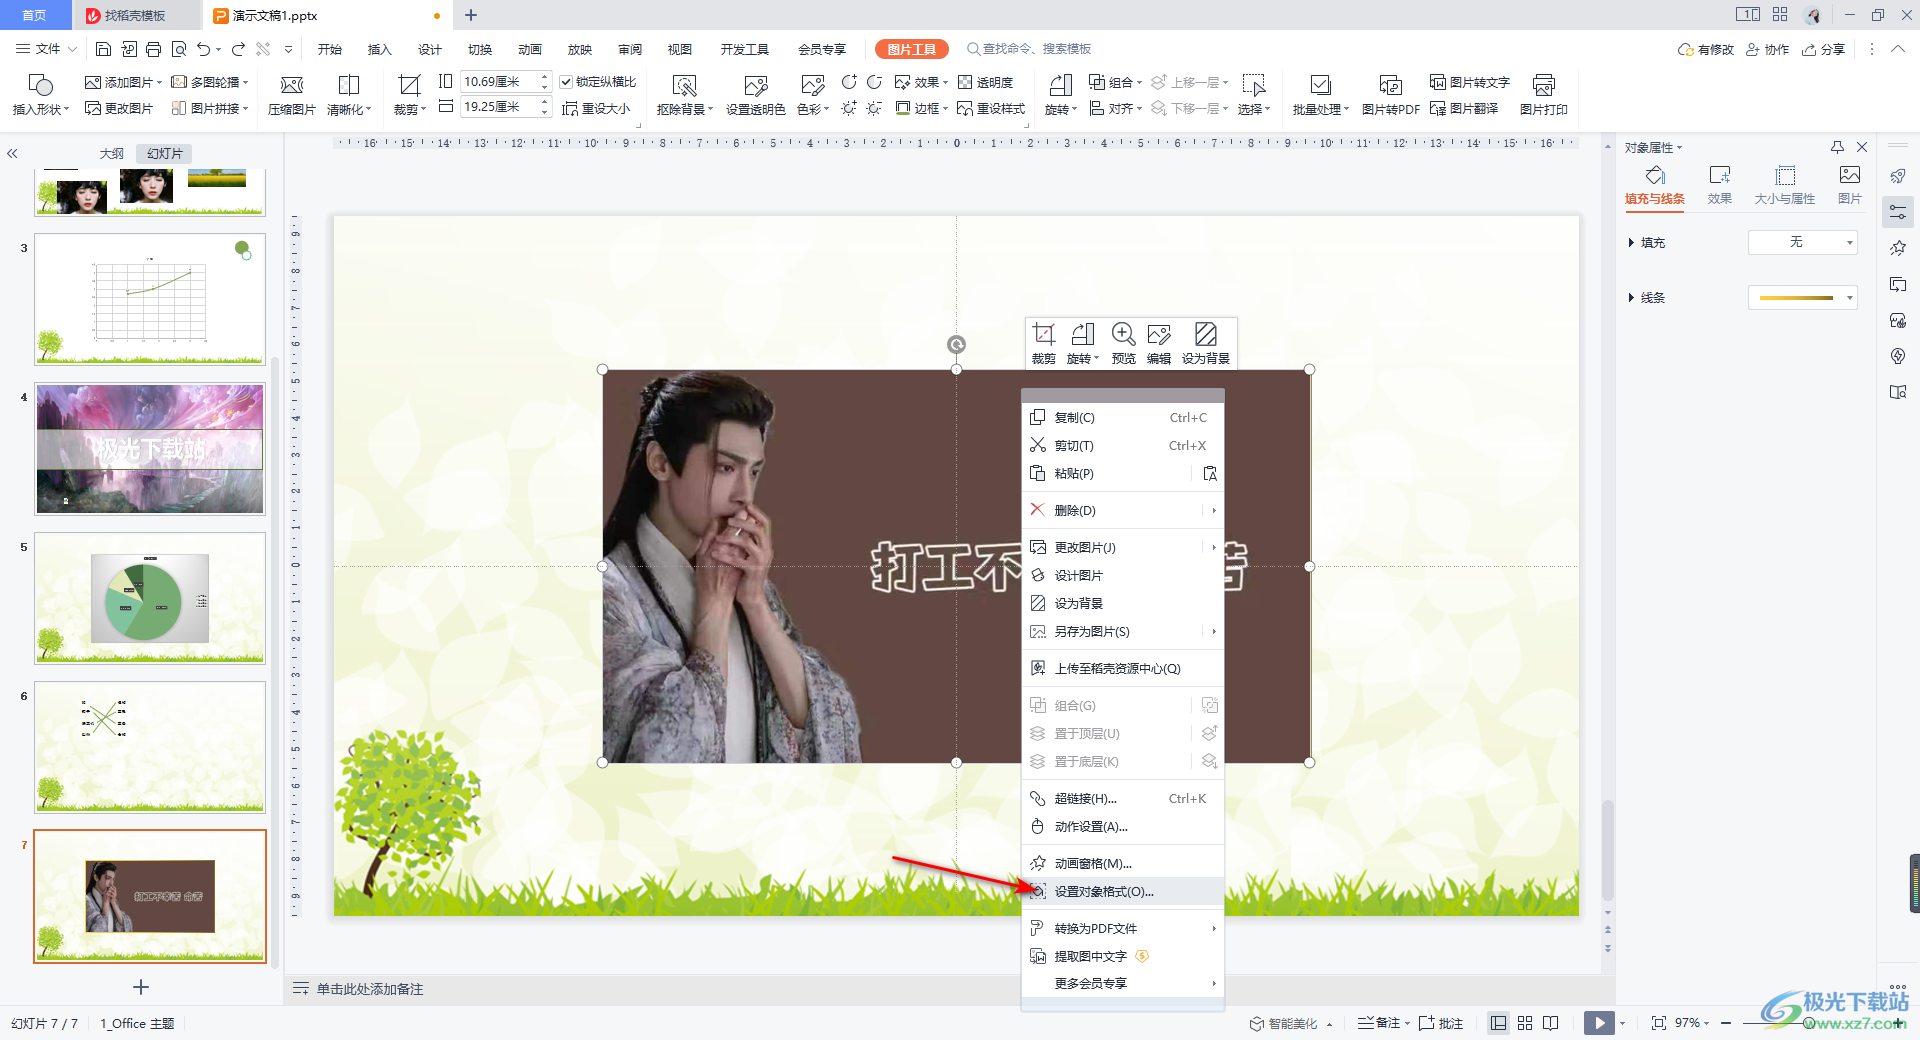The image size is (1920, 1040).
Task: Open Fill type dropdown showing None
Action: coord(1802,243)
